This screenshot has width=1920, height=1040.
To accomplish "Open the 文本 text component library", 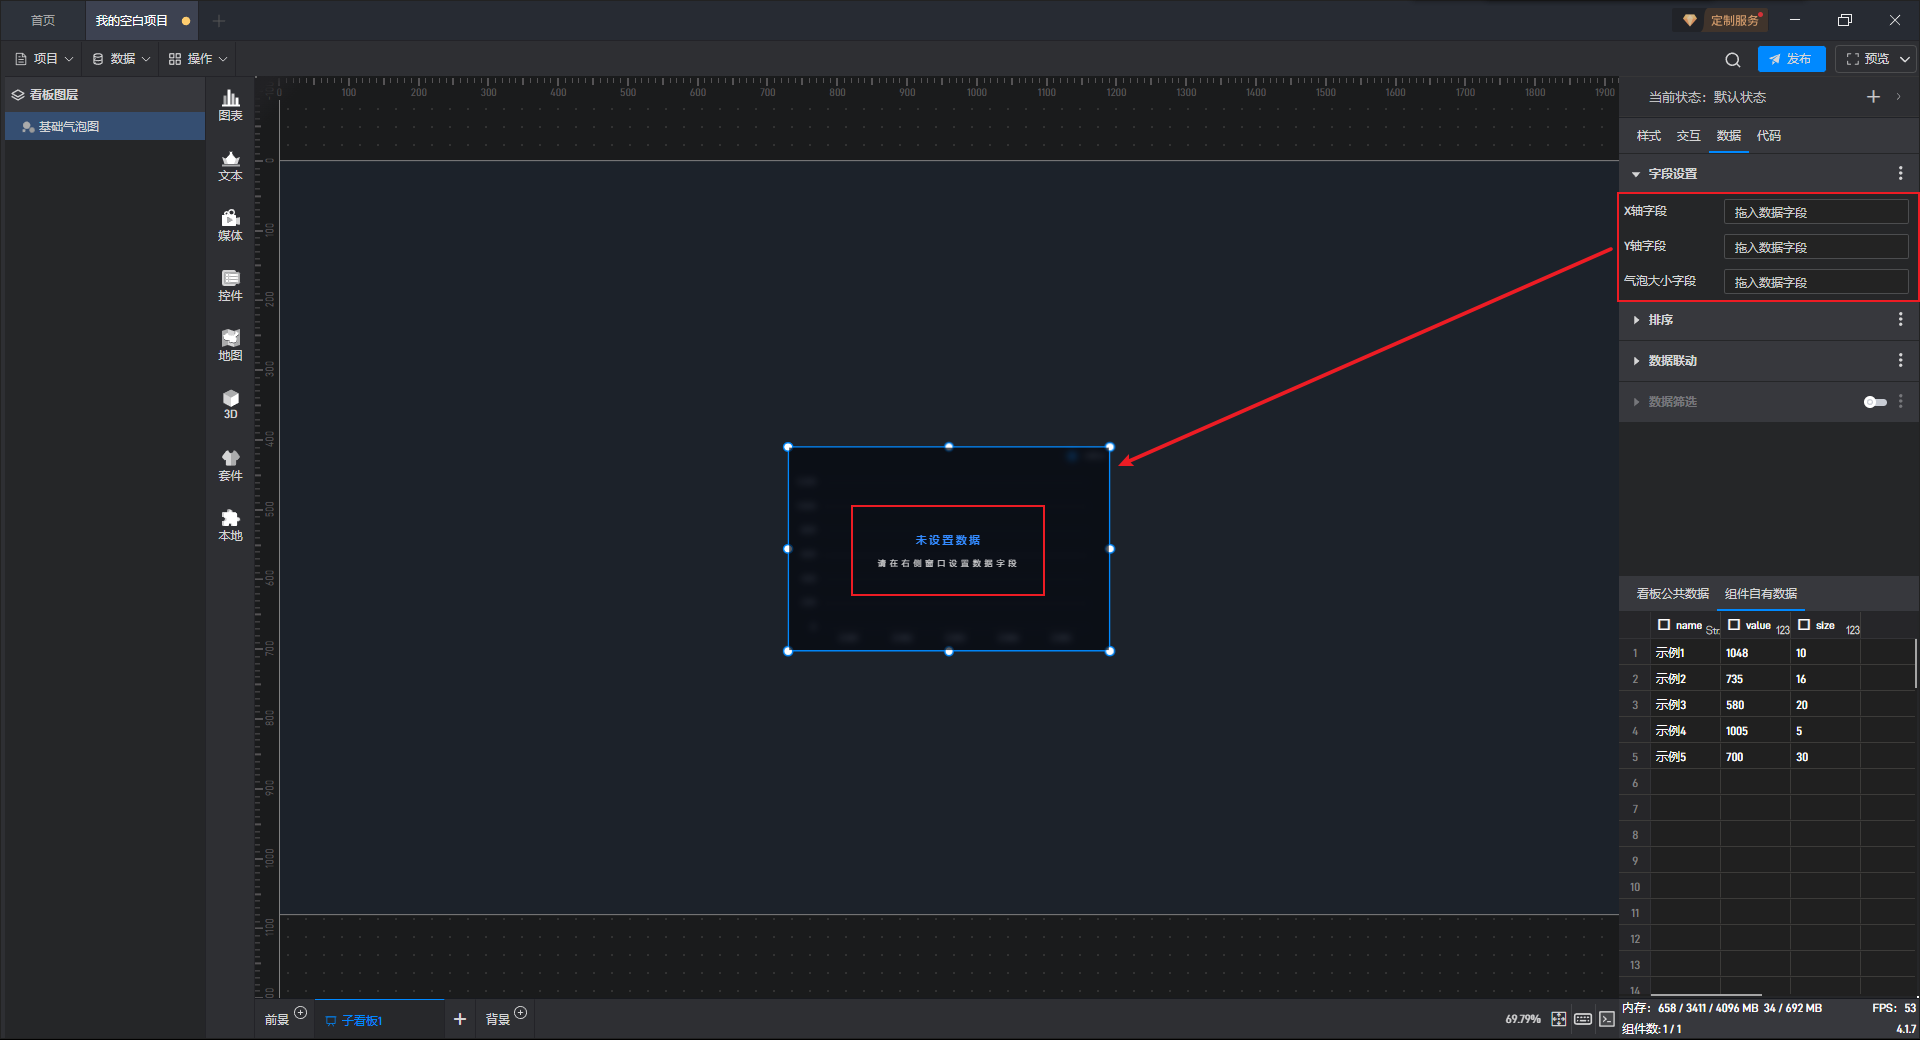I will click(x=230, y=165).
